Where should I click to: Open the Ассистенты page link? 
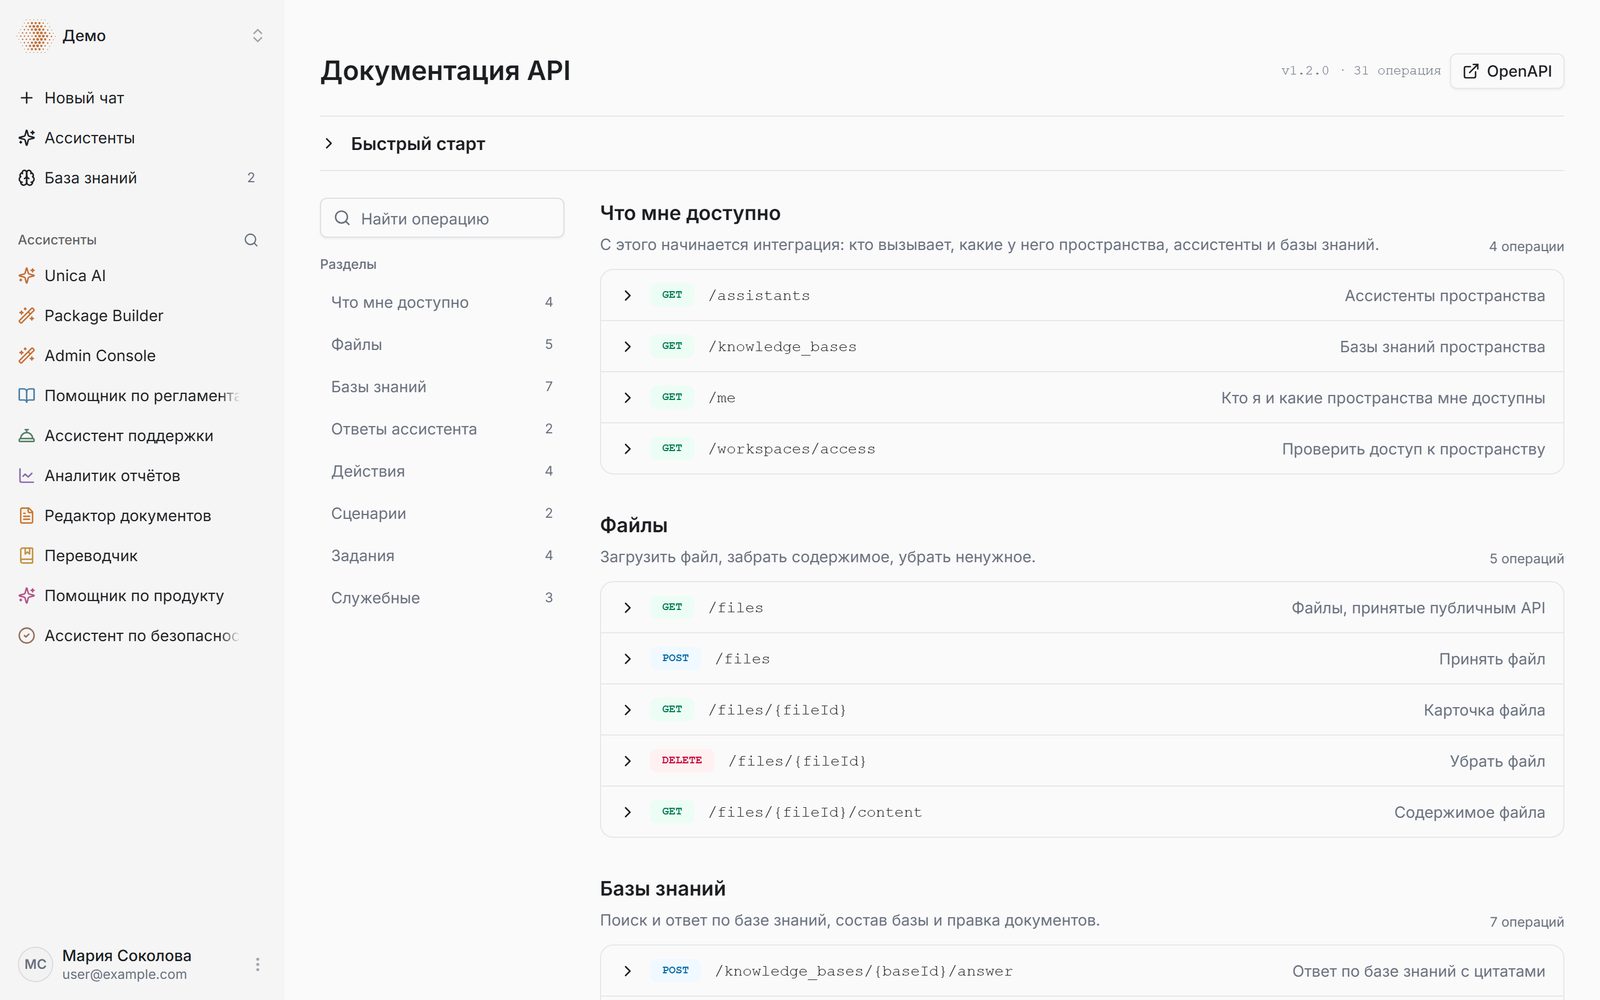pos(142,138)
